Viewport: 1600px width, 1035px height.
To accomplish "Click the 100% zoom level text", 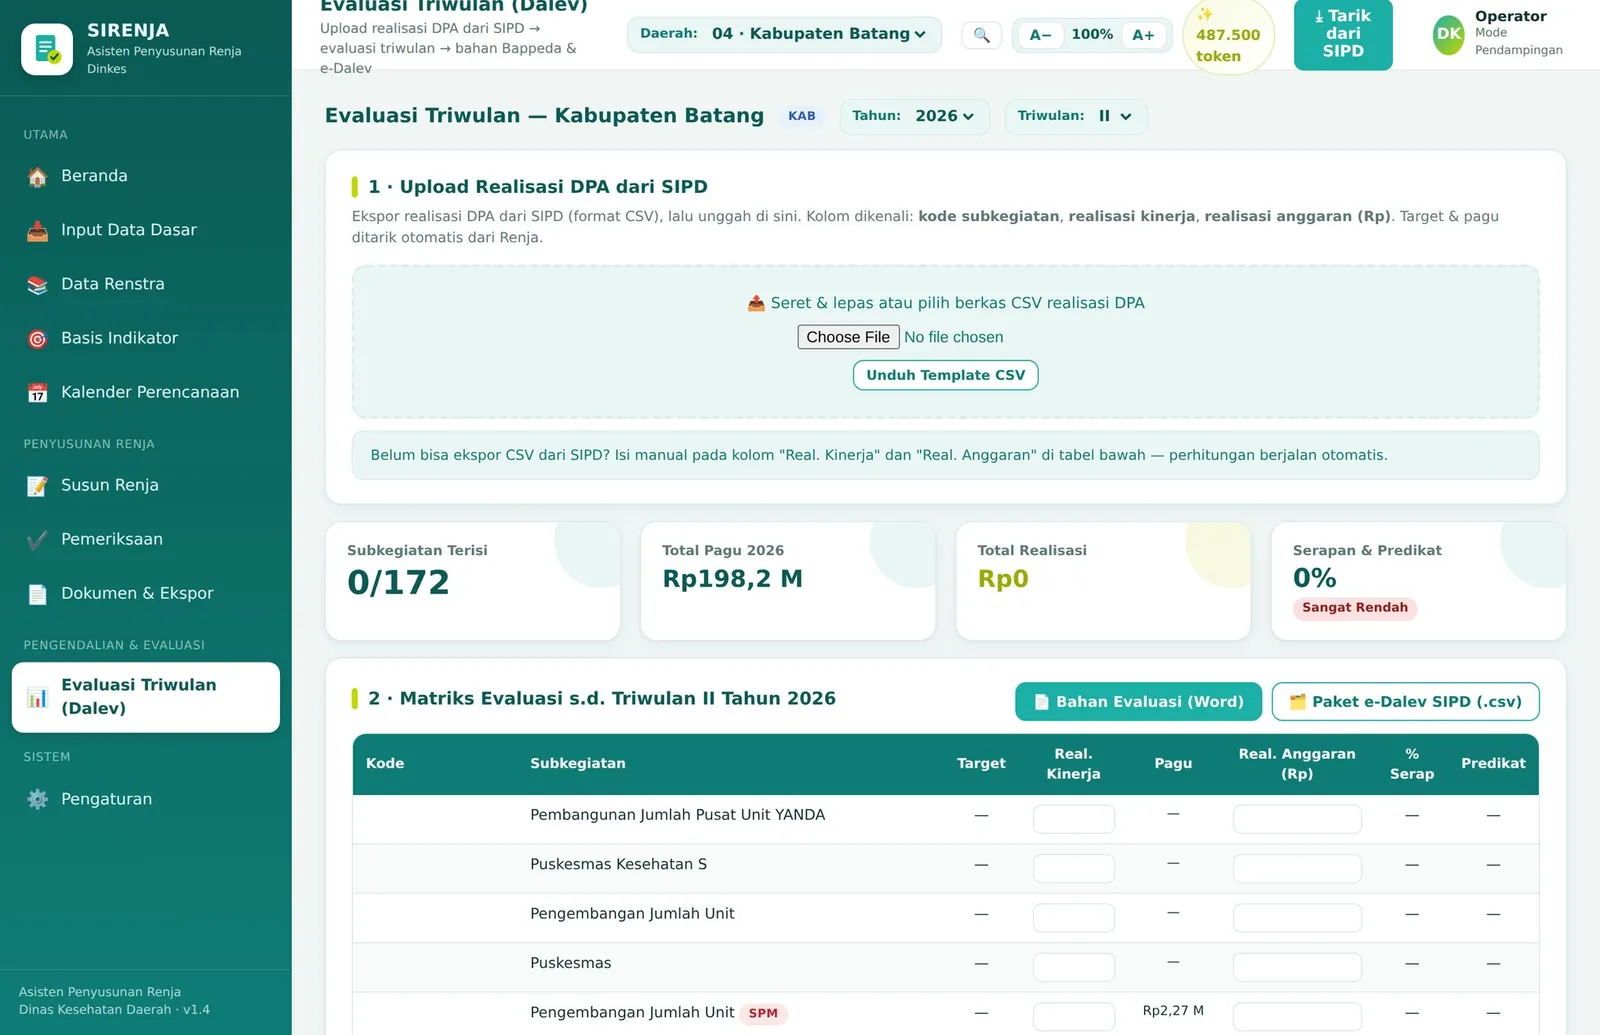I will 1092,34.
